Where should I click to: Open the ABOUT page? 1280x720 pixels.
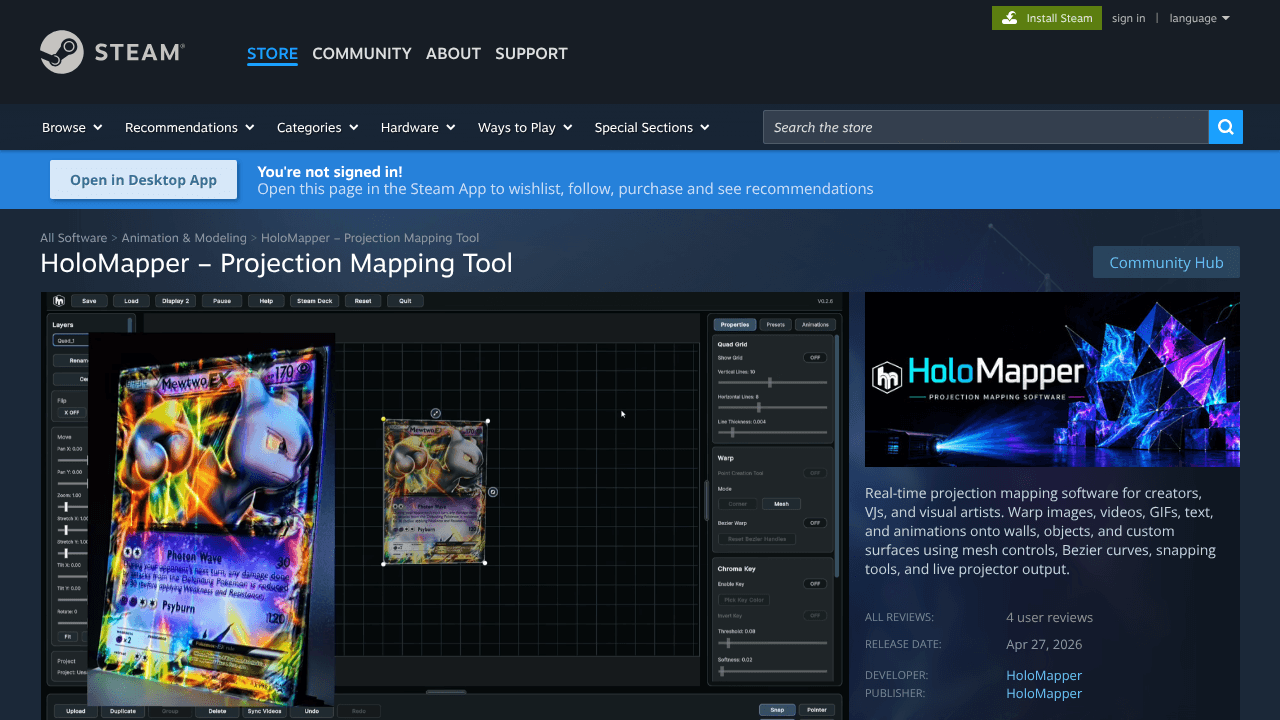453,53
